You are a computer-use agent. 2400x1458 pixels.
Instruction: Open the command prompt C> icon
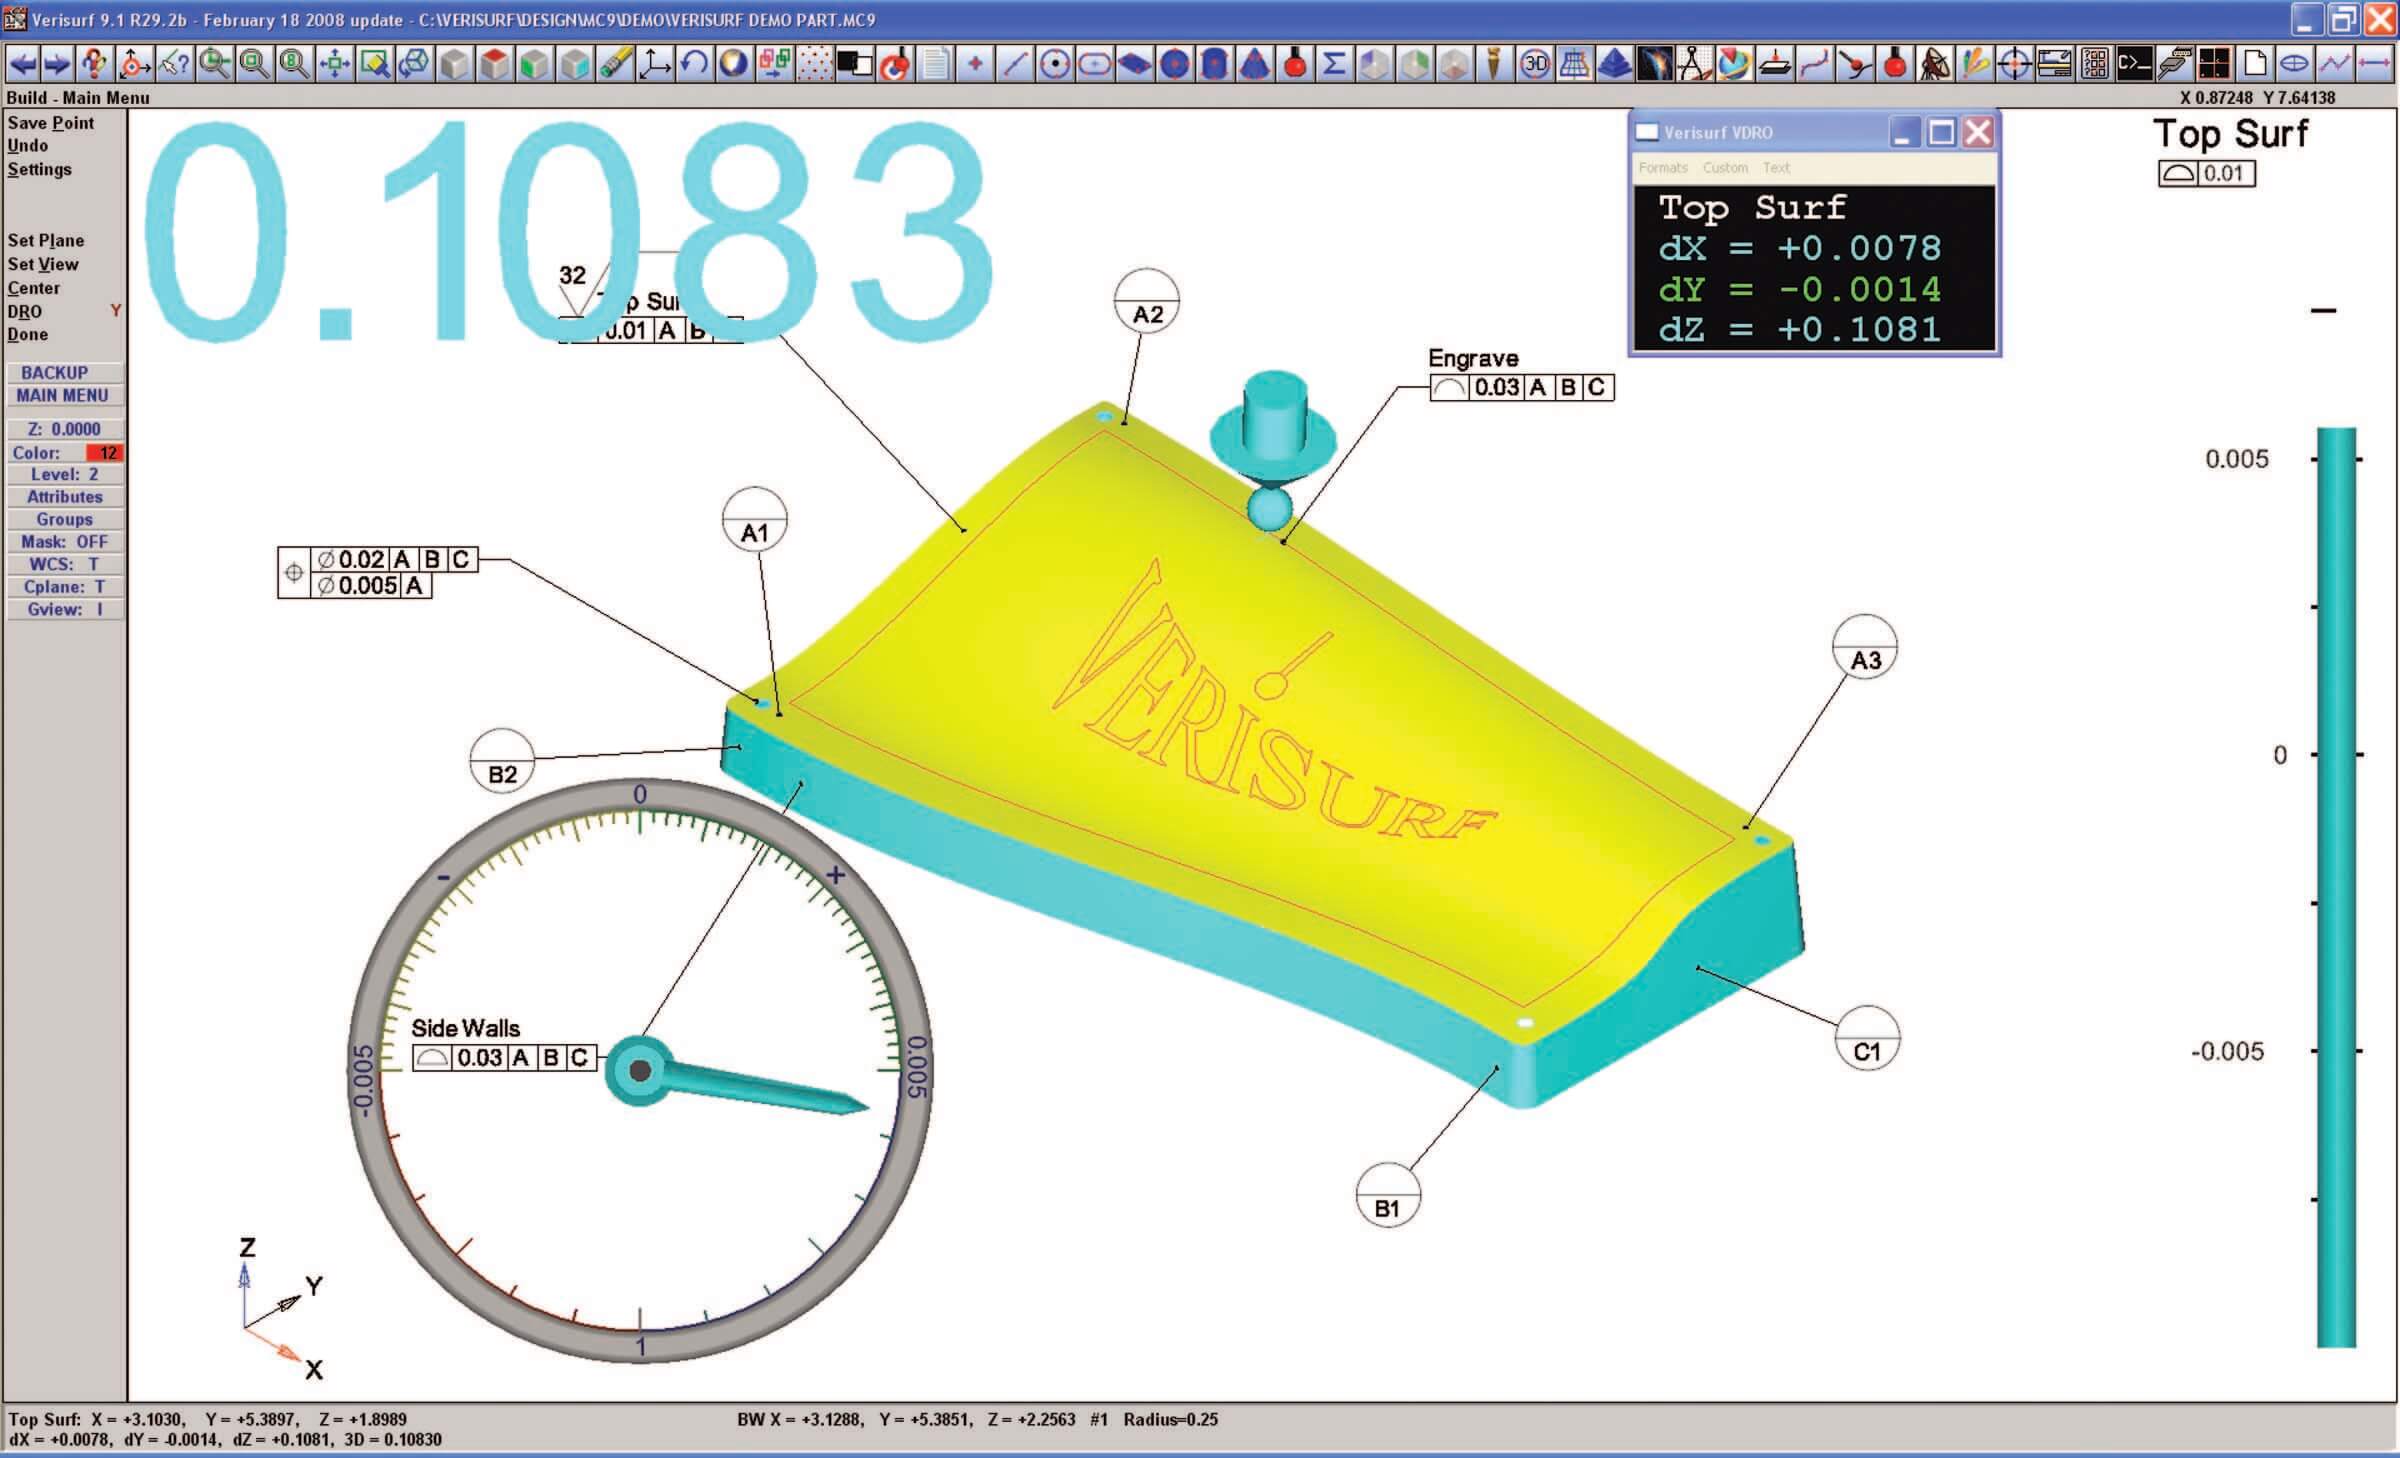click(x=2134, y=65)
